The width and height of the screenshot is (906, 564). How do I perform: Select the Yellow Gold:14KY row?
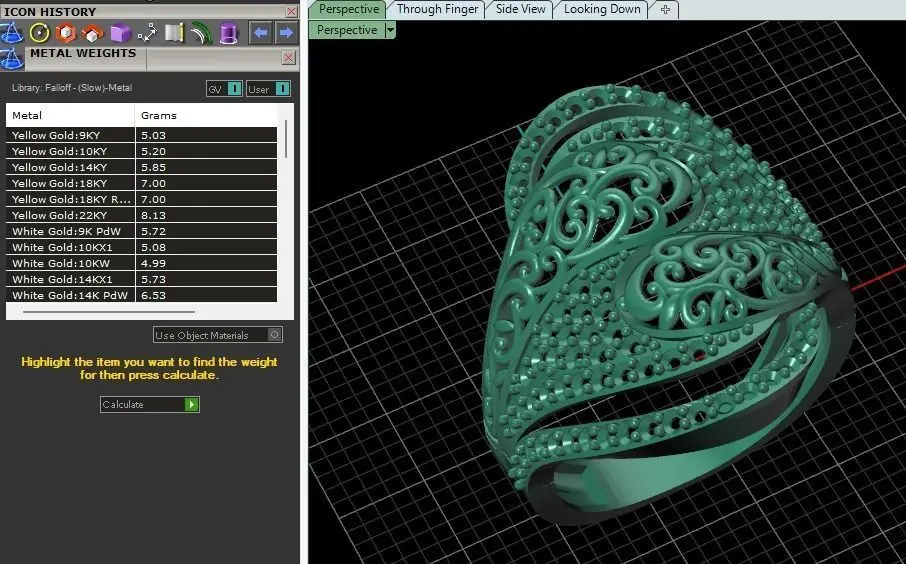(x=142, y=168)
